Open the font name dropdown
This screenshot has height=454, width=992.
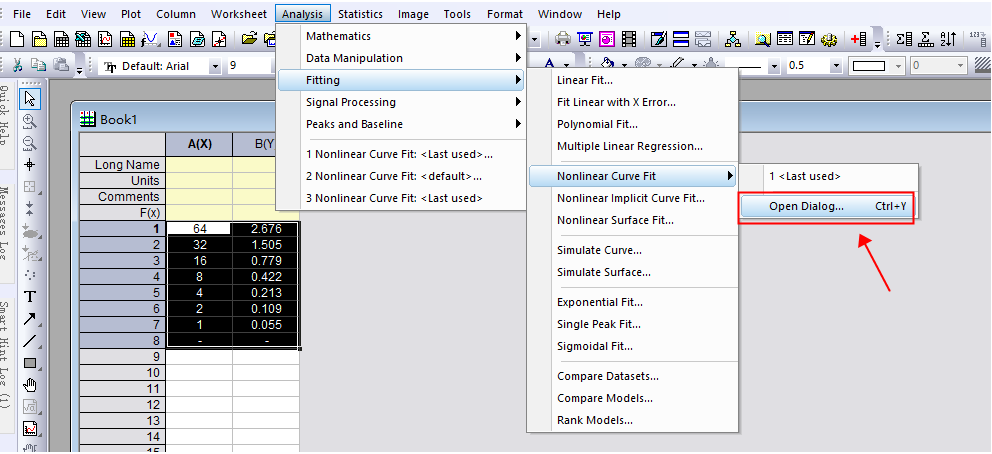click(x=215, y=66)
